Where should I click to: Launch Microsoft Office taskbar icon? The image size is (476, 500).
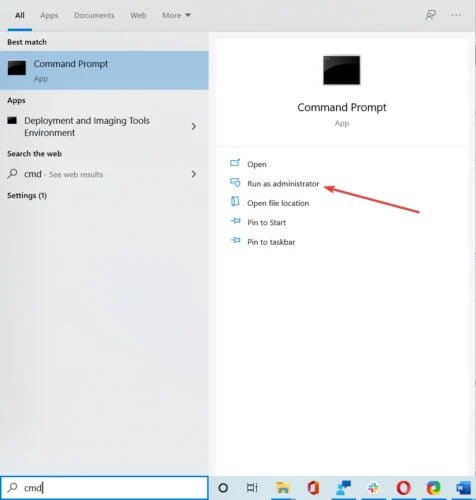pos(313,488)
